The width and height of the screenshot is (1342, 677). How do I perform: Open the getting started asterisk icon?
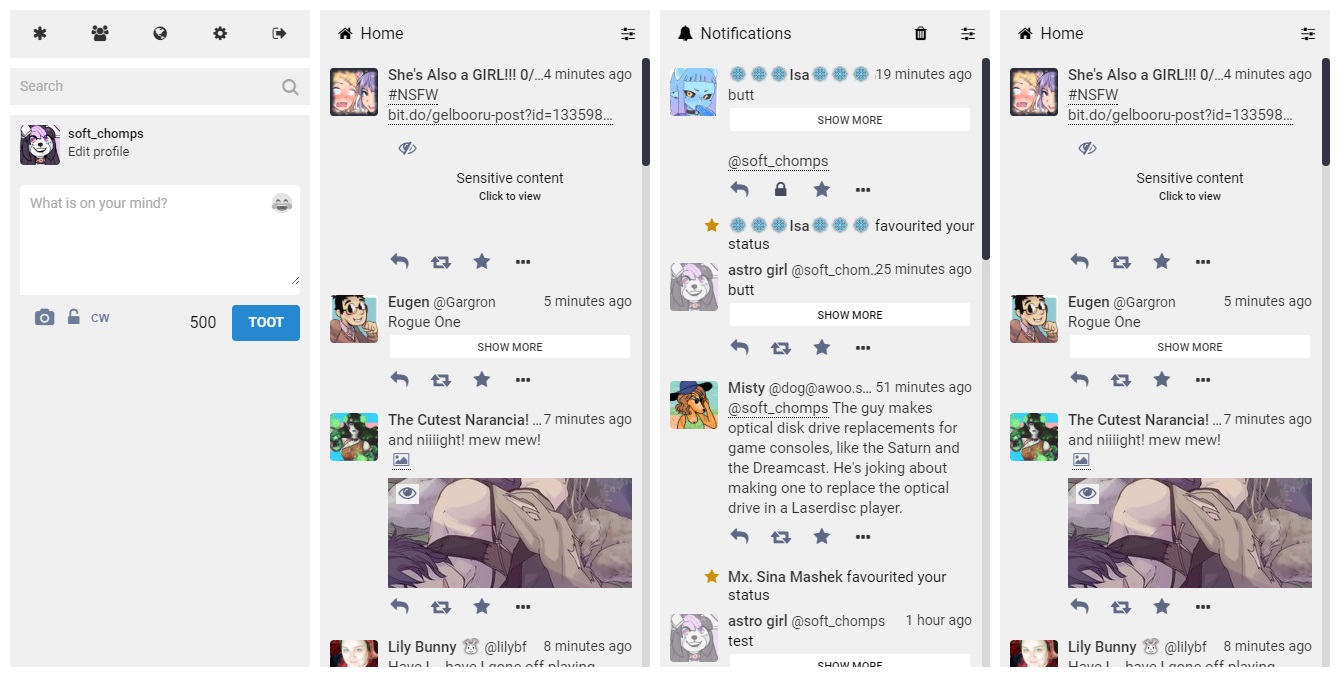pyautogui.click(x=40, y=33)
